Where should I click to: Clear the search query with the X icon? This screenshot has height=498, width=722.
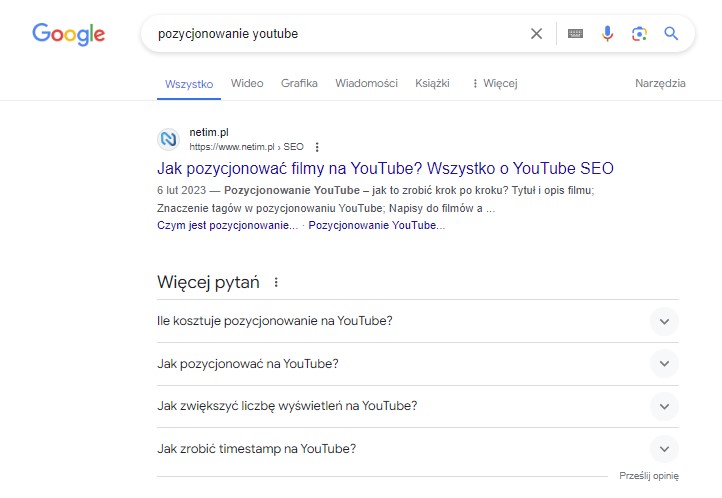pos(536,34)
